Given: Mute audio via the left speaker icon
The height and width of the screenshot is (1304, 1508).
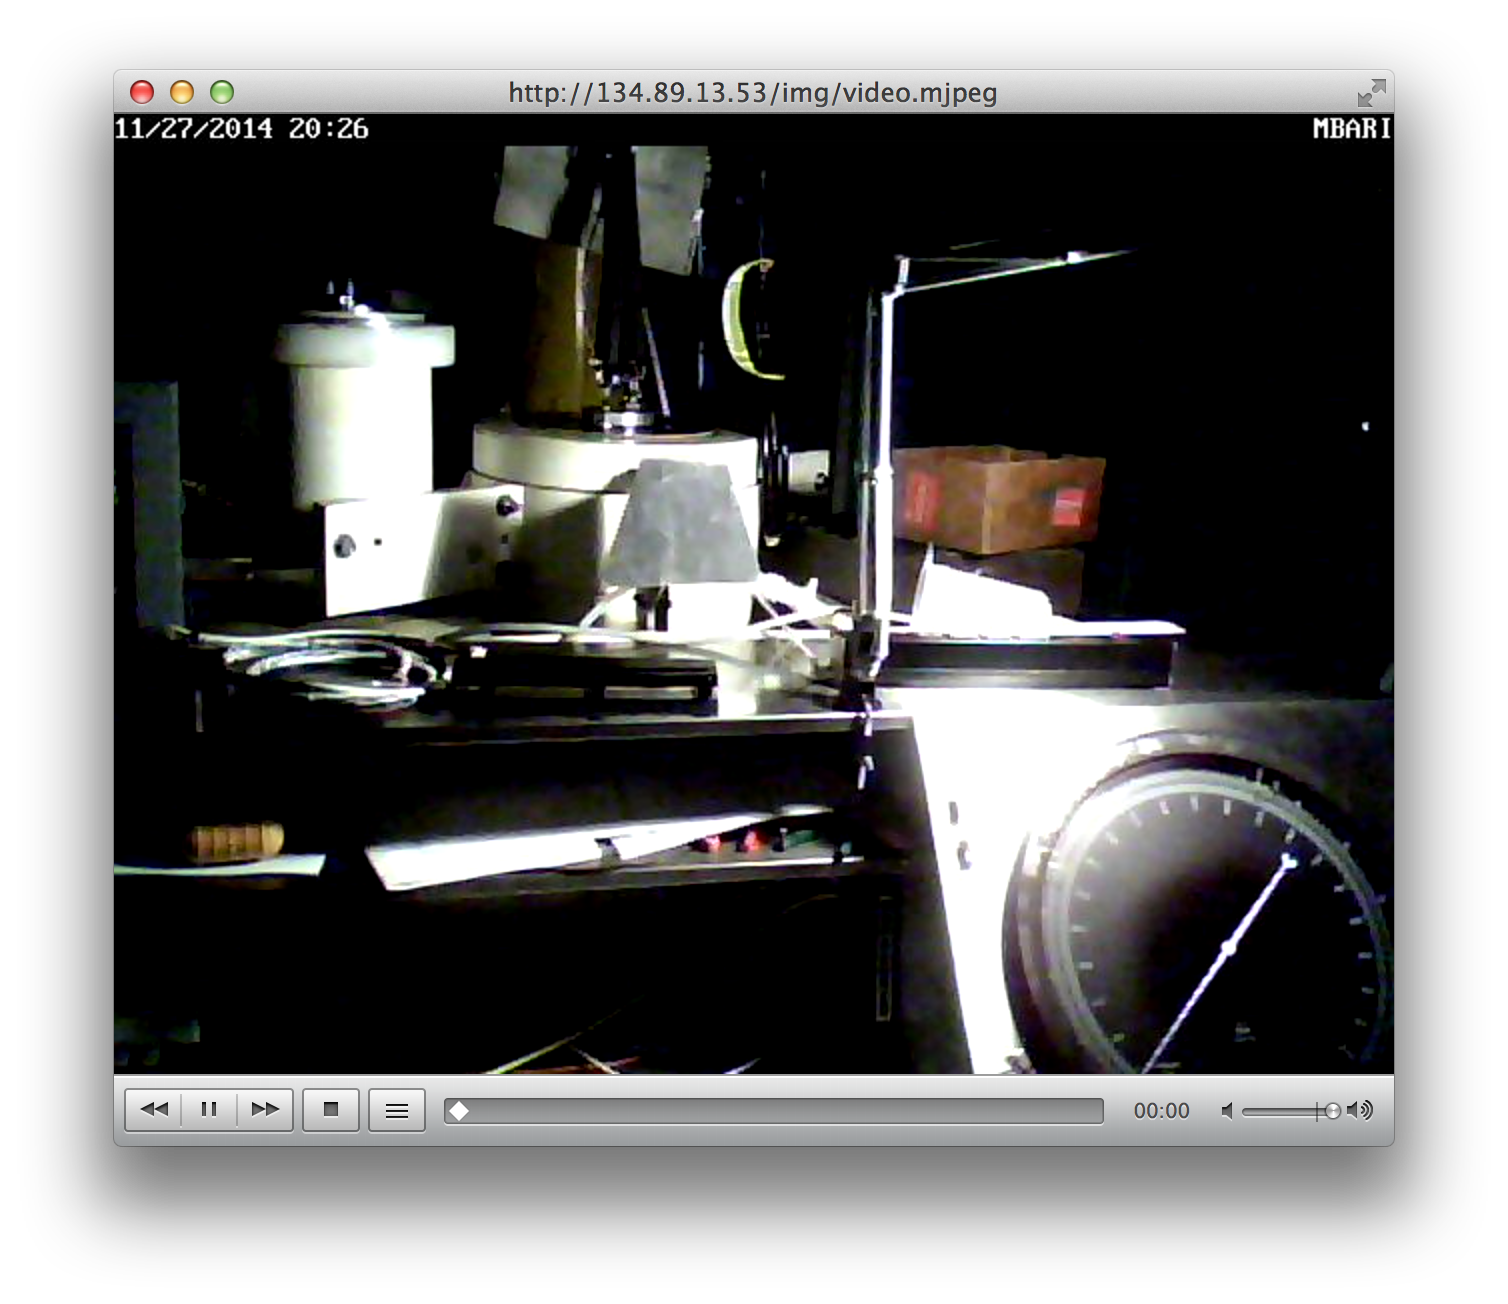Looking at the screenshot, I should 1227,1111.
